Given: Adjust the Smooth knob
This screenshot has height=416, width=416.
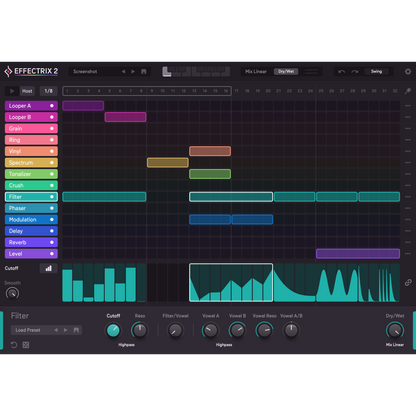Looking at the screenshot, I should pyautogui.click(x=12, y=294).
